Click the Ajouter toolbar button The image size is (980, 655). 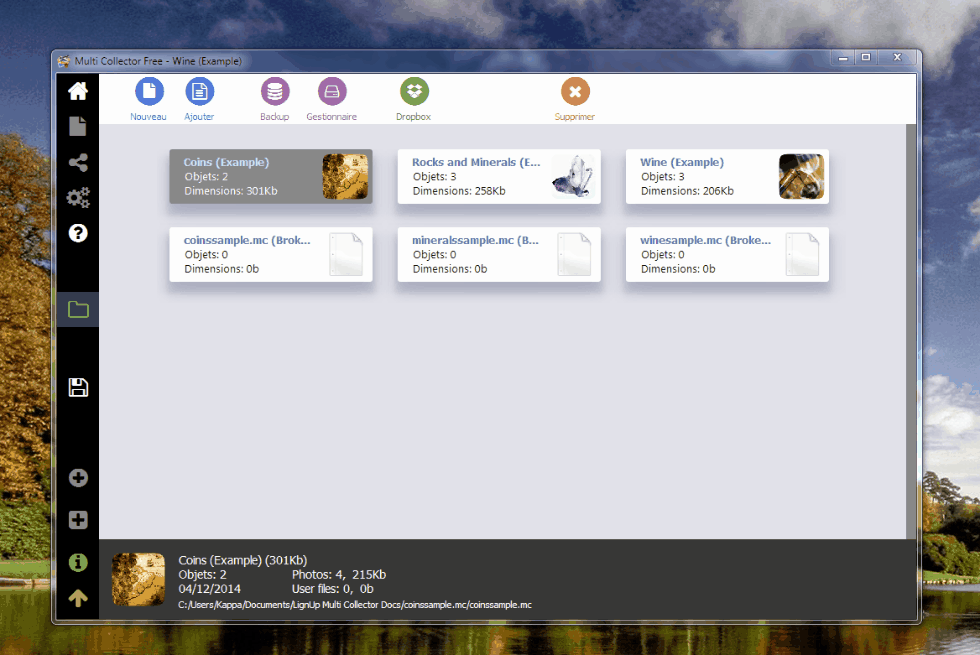199,99
